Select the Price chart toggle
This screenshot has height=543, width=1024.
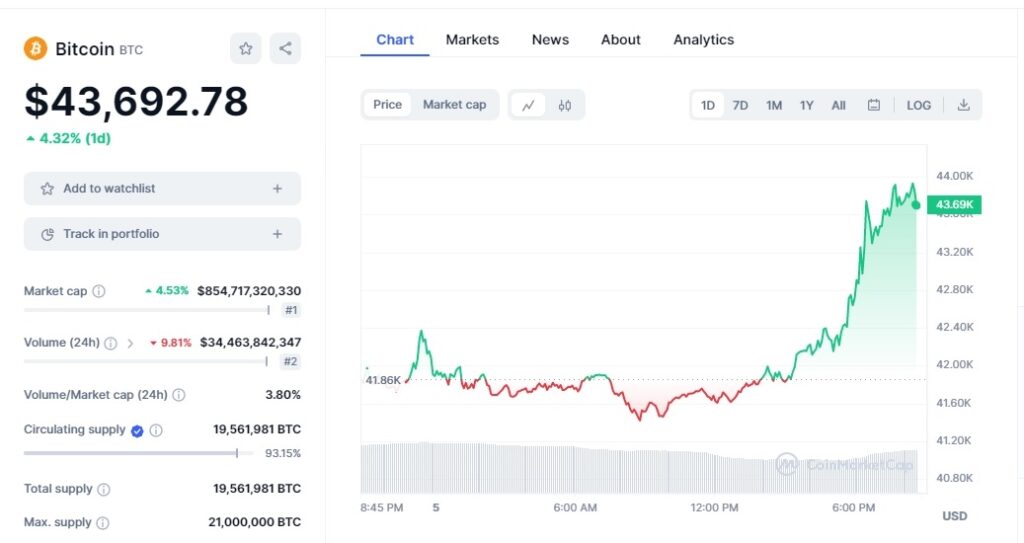[x=387, y=105]
